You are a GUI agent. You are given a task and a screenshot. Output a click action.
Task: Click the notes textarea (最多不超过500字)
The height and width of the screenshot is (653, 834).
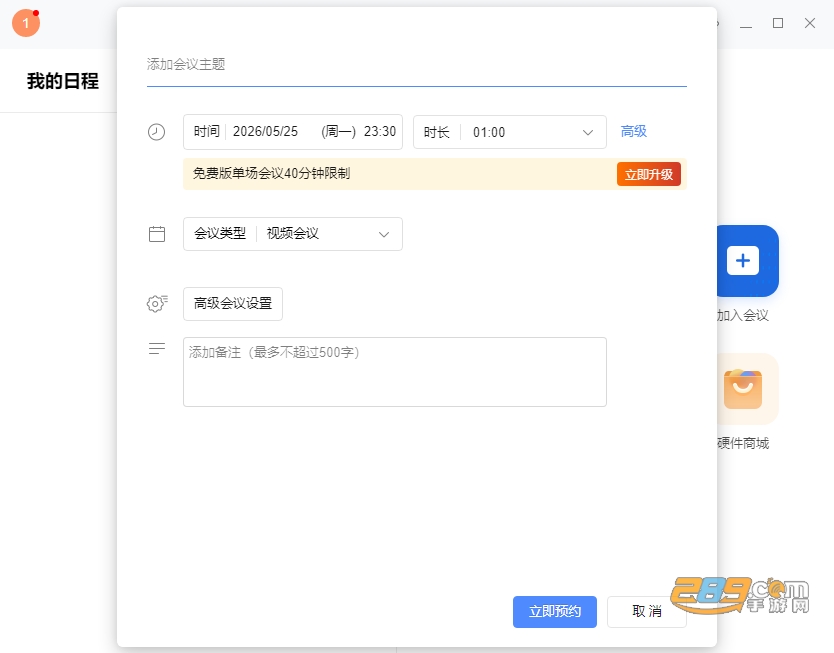395,372
